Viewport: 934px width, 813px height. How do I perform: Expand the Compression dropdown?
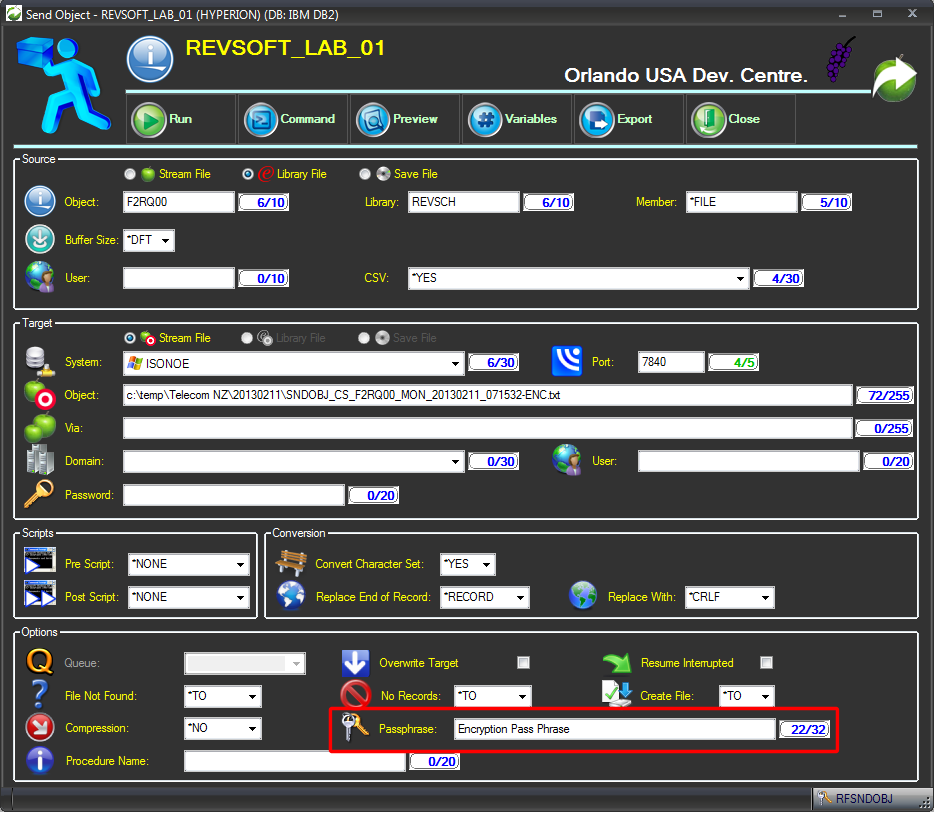click(252, 729)
